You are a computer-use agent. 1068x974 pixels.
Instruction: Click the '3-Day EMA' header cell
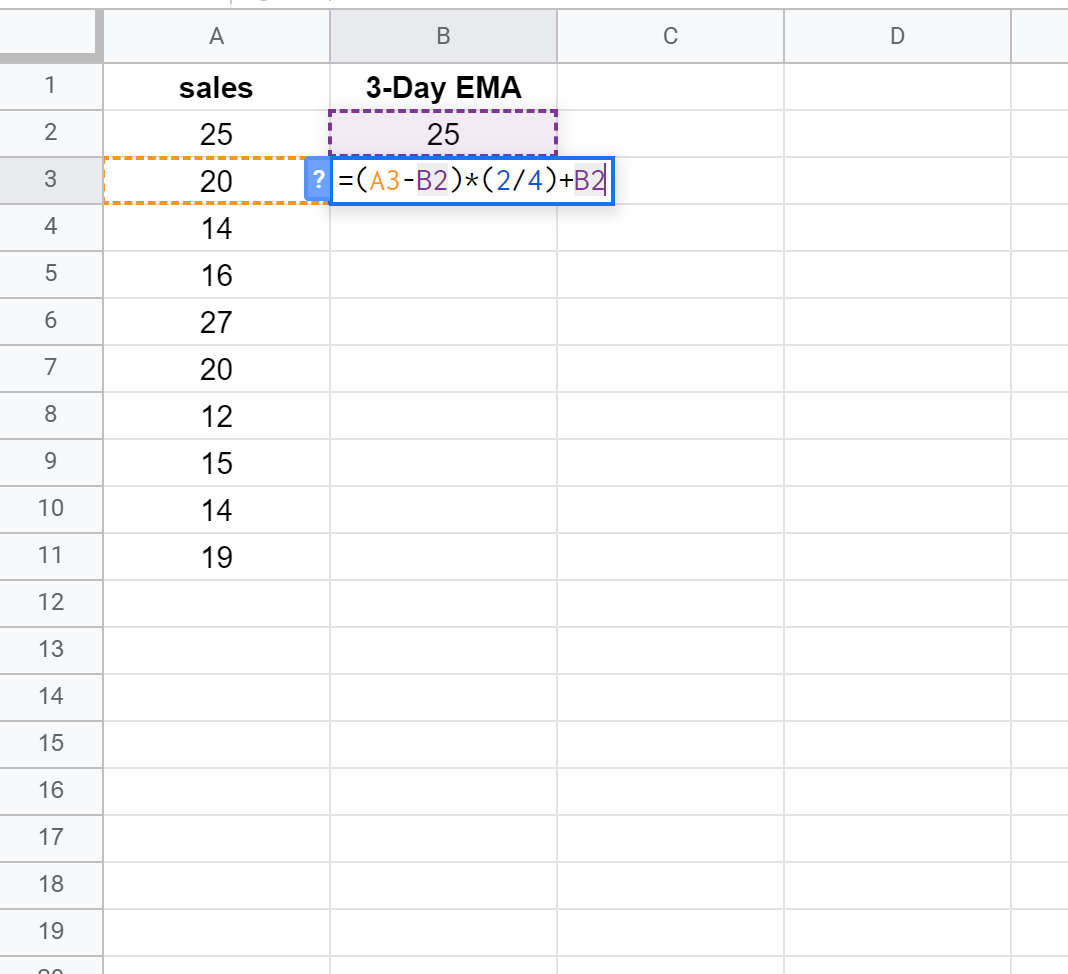point(443,87)
